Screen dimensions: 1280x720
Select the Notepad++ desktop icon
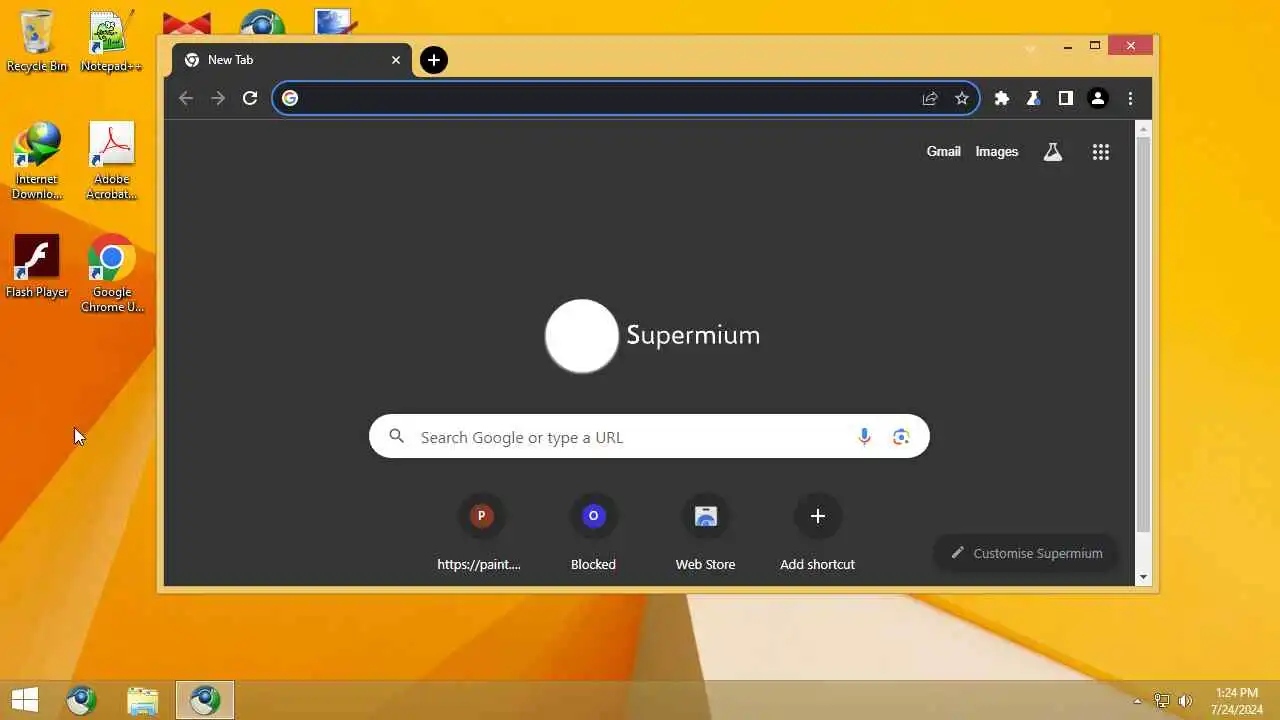tap(111, 42)
